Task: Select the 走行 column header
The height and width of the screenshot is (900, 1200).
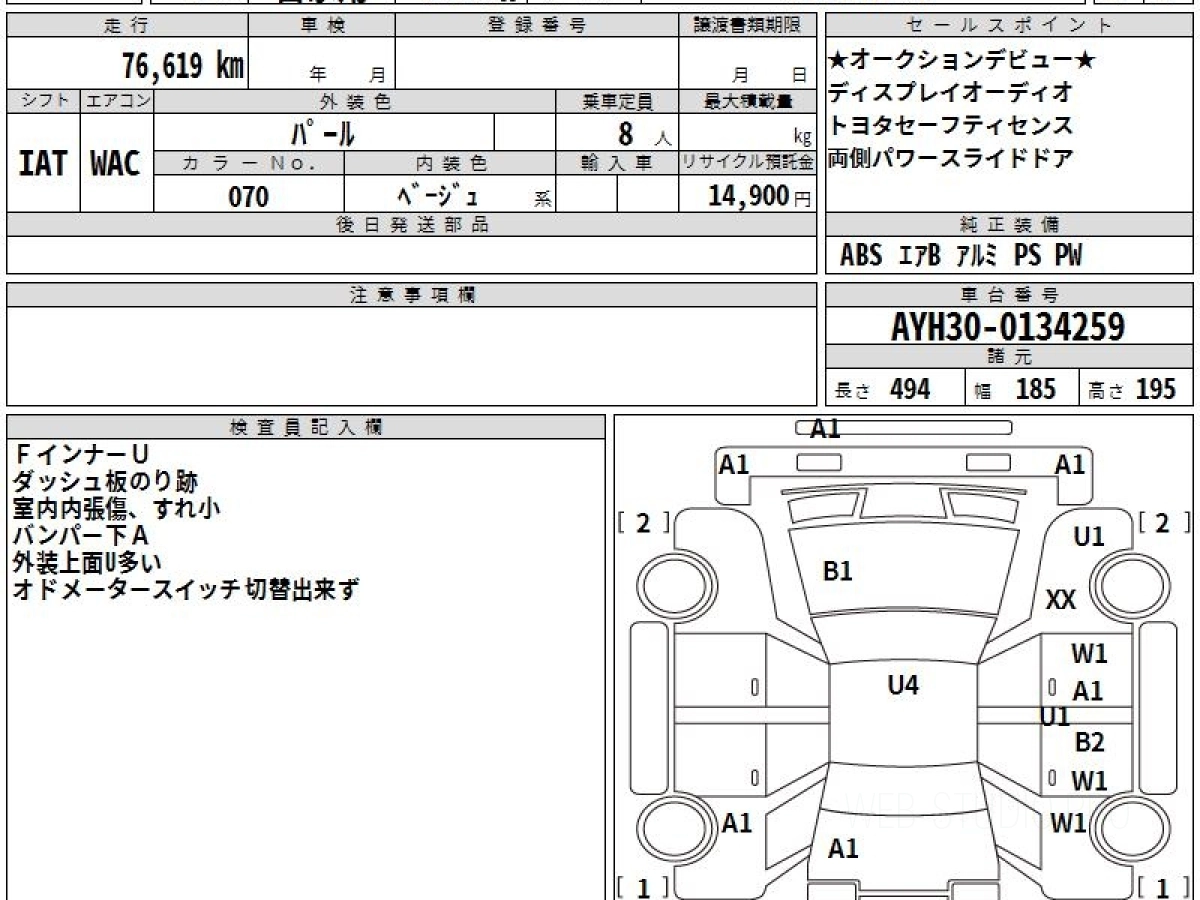Action: pos(127,26)
